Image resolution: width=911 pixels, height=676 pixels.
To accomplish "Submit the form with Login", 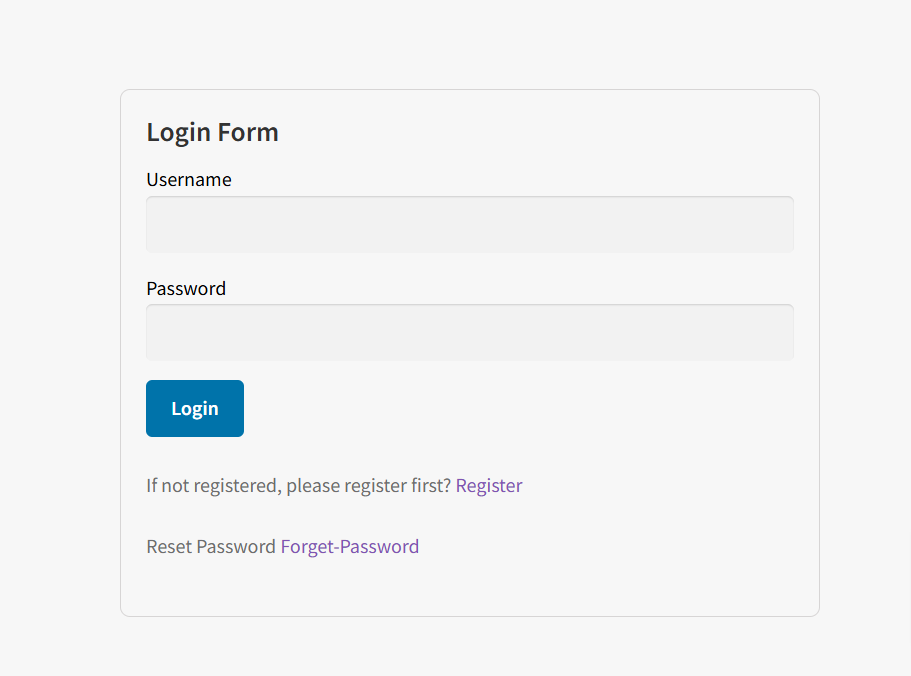I will 195,408.
